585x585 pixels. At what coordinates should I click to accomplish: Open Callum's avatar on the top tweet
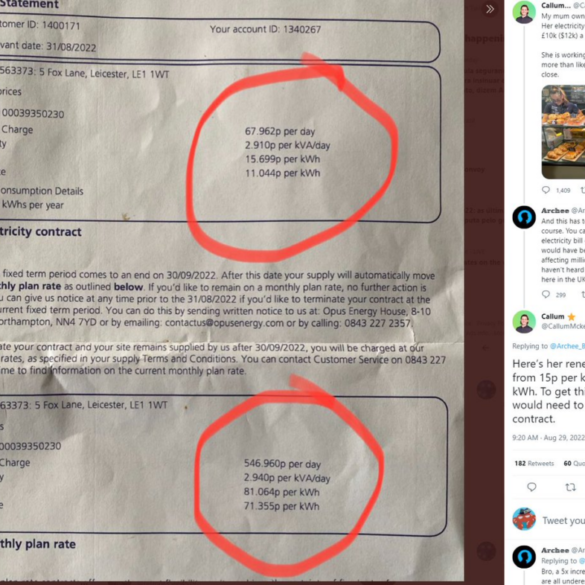[x=524, y=12]
